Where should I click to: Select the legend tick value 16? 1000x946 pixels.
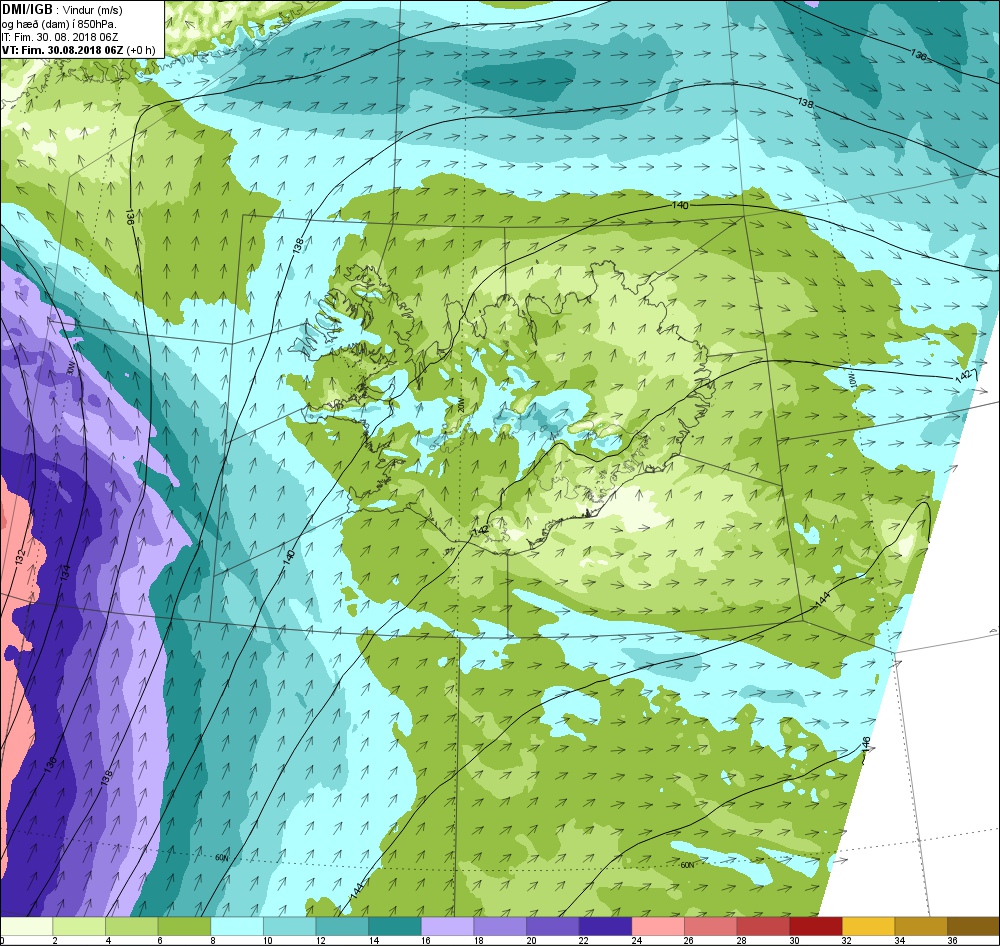point(426,940)
